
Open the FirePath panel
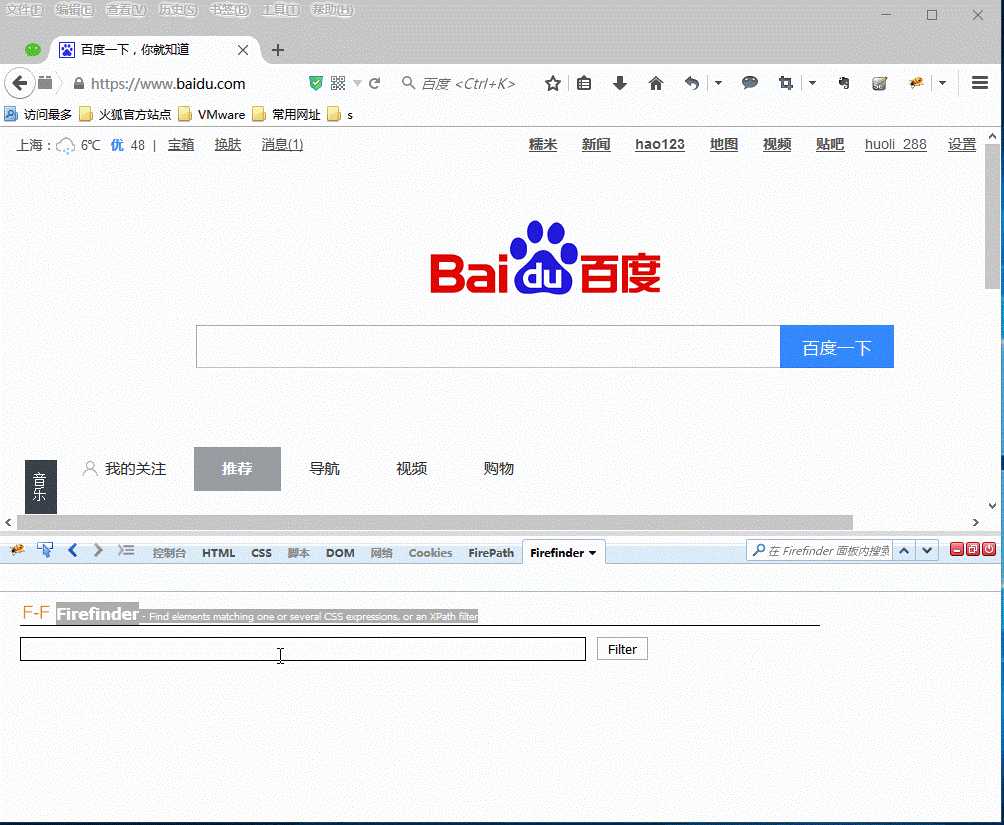[x=491, y=553]
